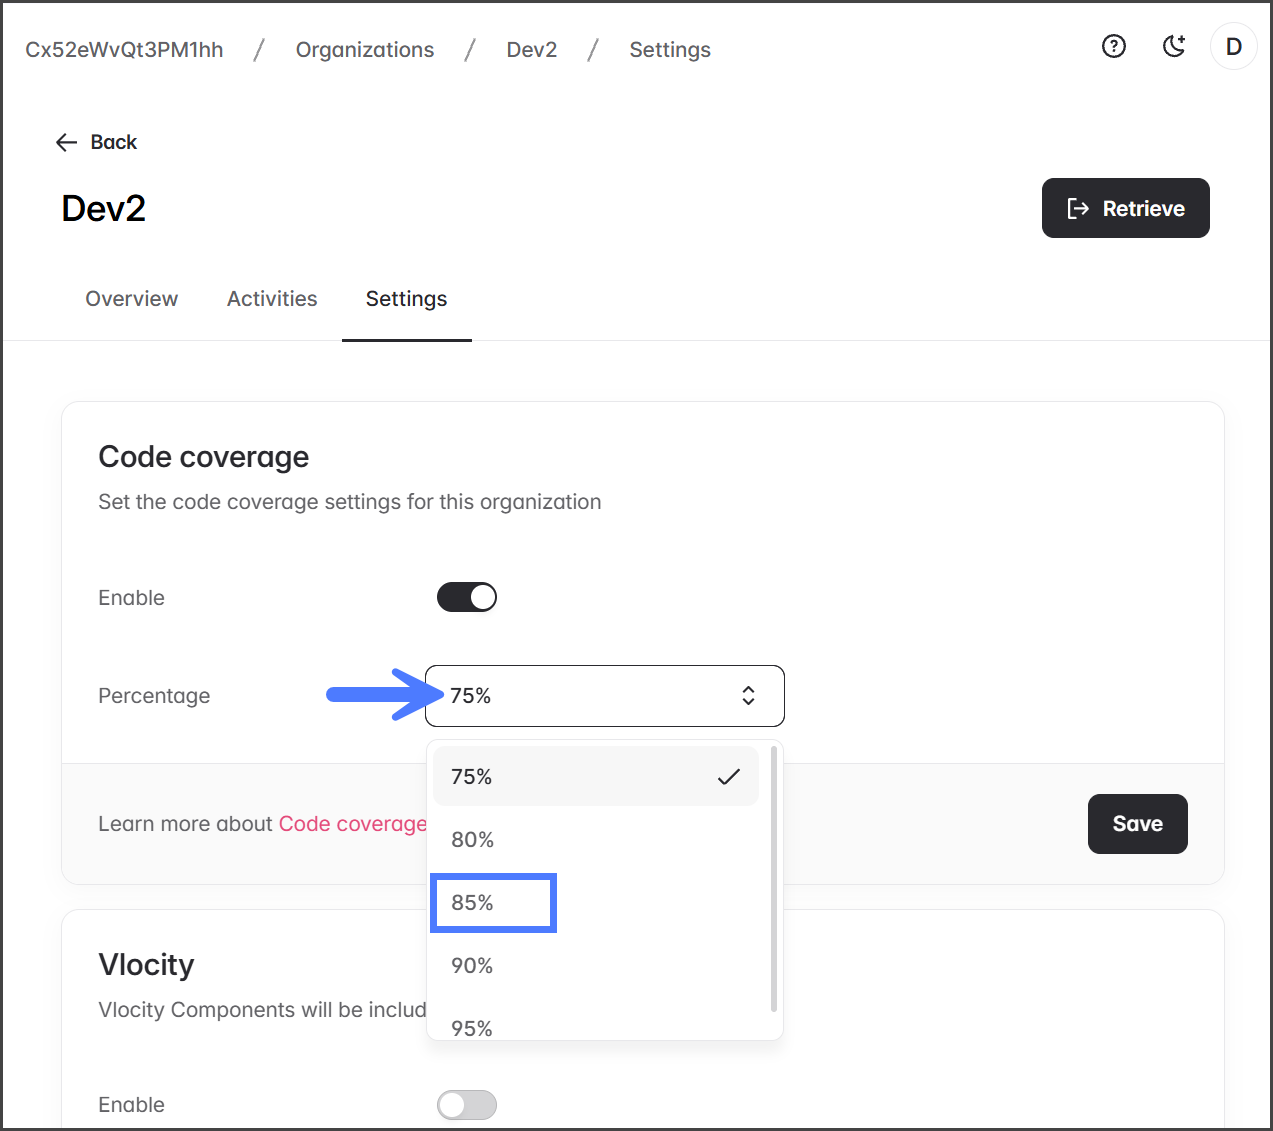
Task: Switch to the Overview tab
Action: [x=131, y=299]
